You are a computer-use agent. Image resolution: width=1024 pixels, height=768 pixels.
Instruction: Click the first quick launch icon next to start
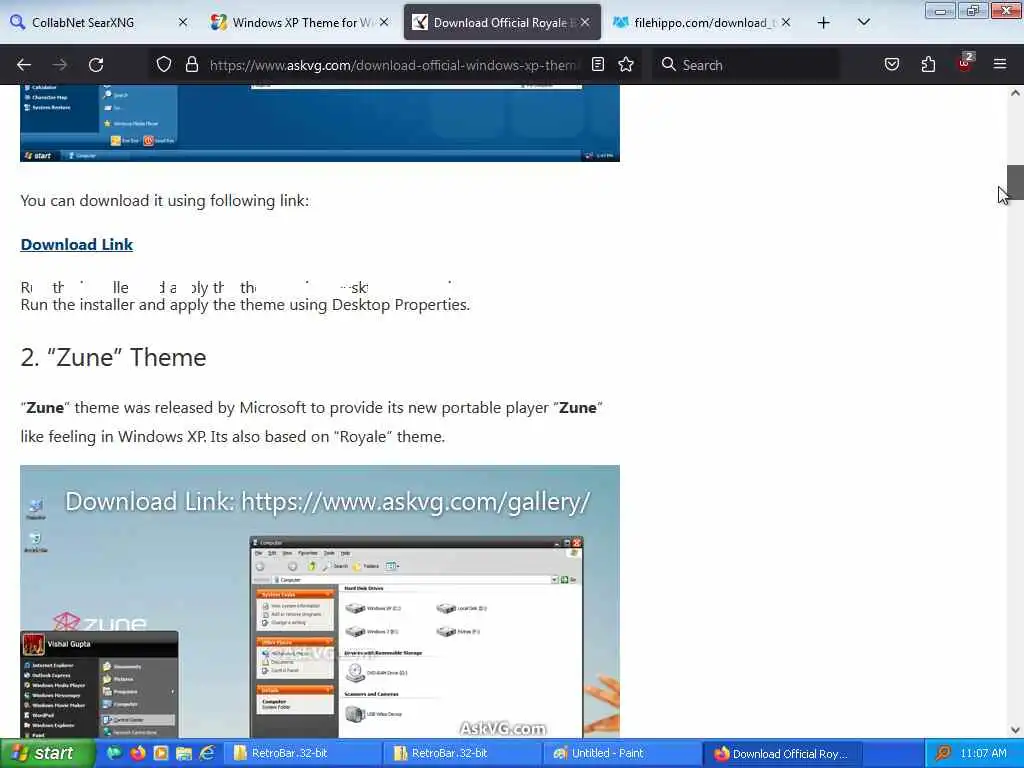coord(114,753)
